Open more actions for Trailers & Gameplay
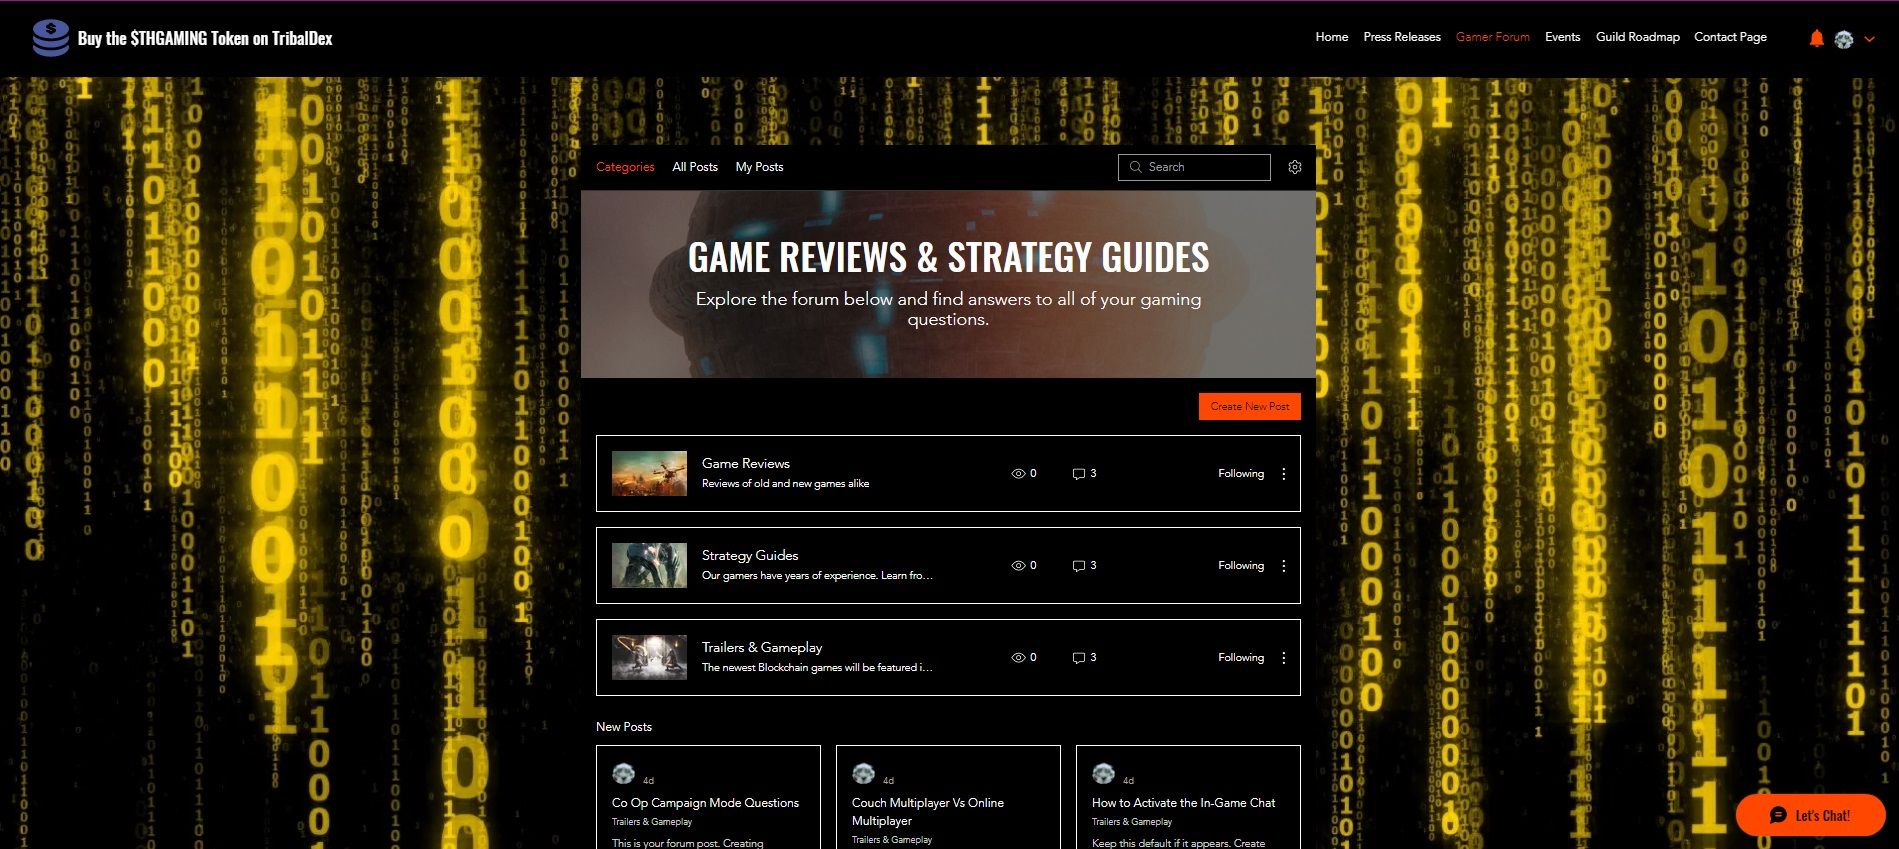1899x849 pixels. (1284, 658)
